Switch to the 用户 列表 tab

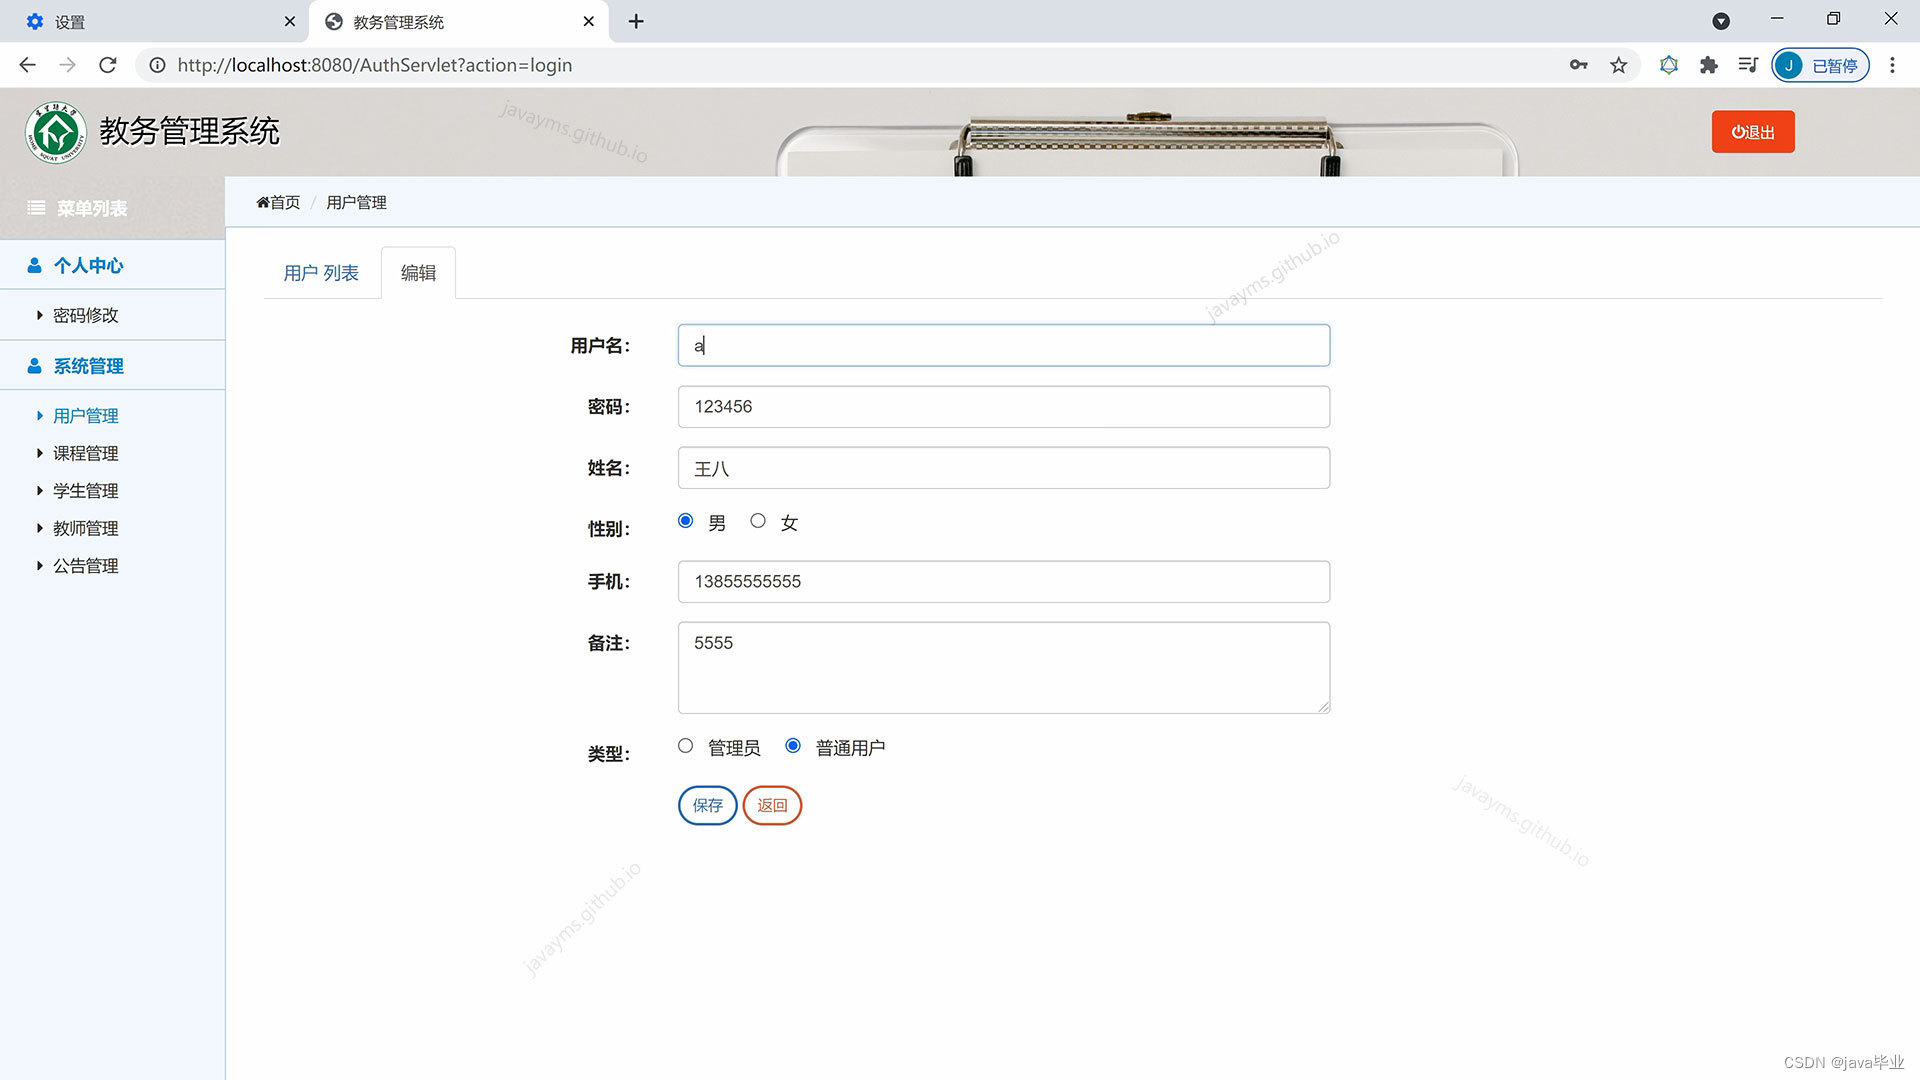click(320, 273)
